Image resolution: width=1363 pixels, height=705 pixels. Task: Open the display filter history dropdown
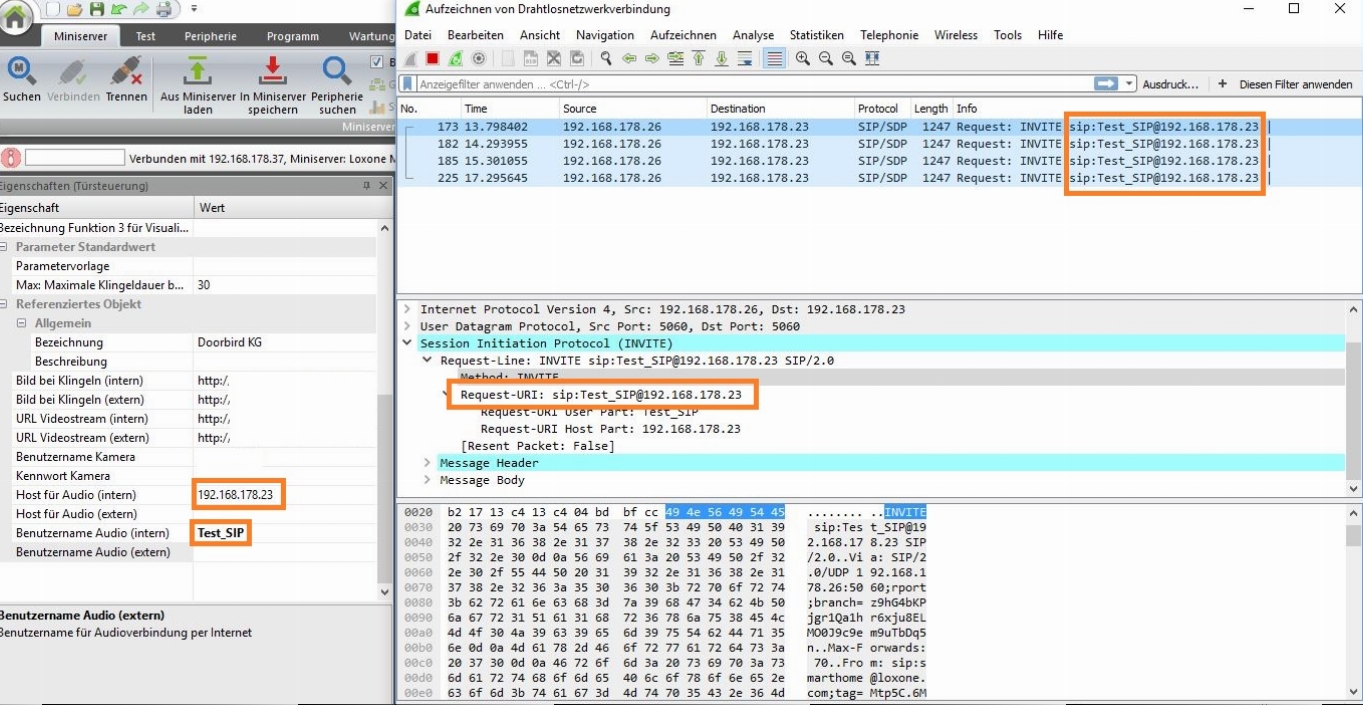point(1130,84)
